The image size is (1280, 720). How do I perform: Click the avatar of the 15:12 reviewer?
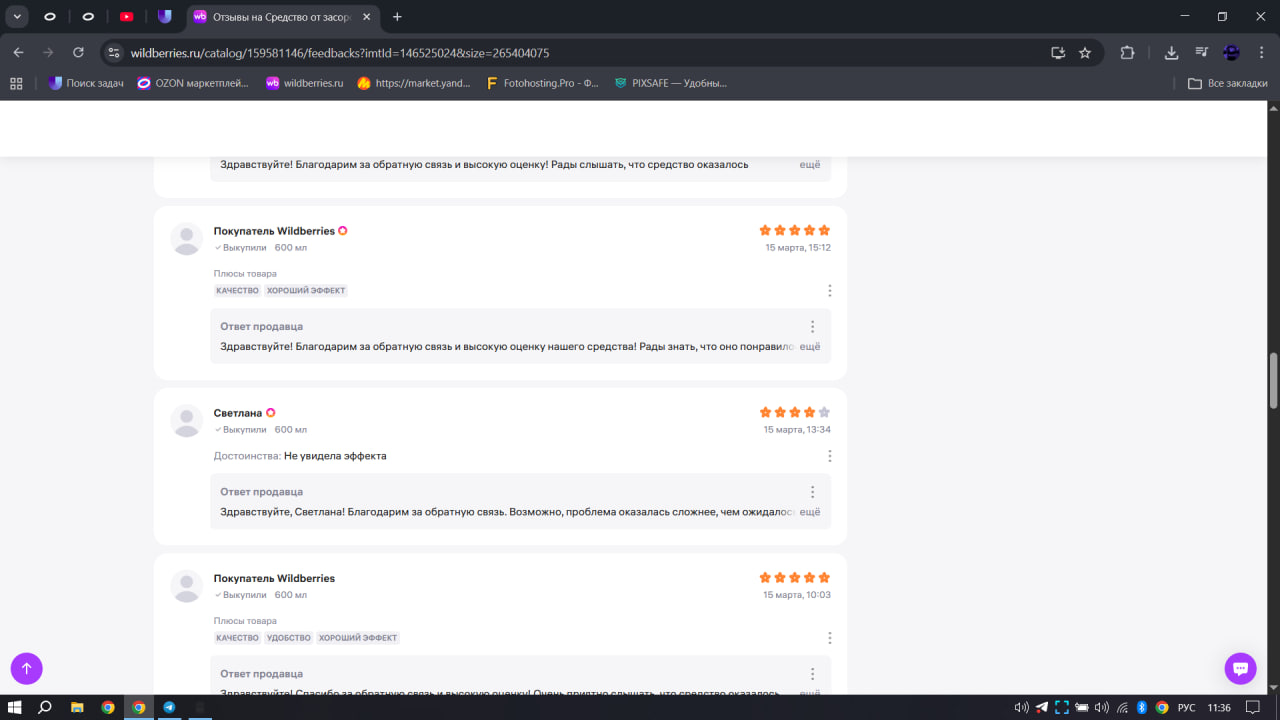pos(187,239)
